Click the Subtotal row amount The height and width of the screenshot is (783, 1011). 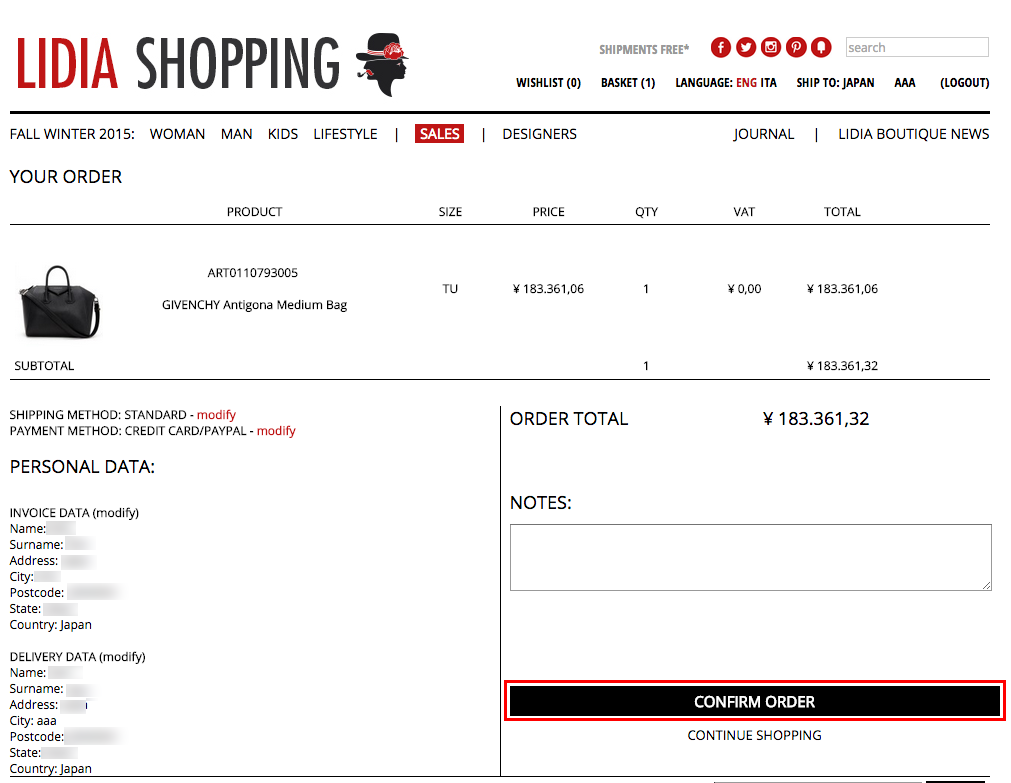(x=842, y=366)
